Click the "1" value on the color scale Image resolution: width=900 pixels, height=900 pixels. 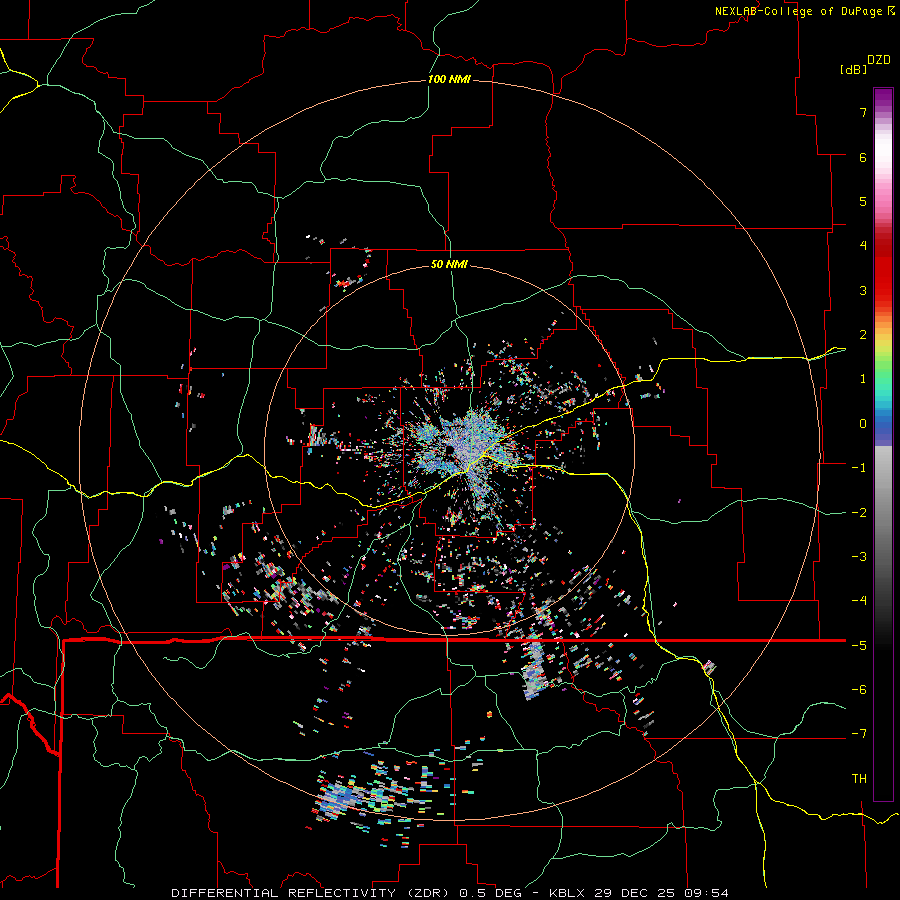click(x=863, y=379)
